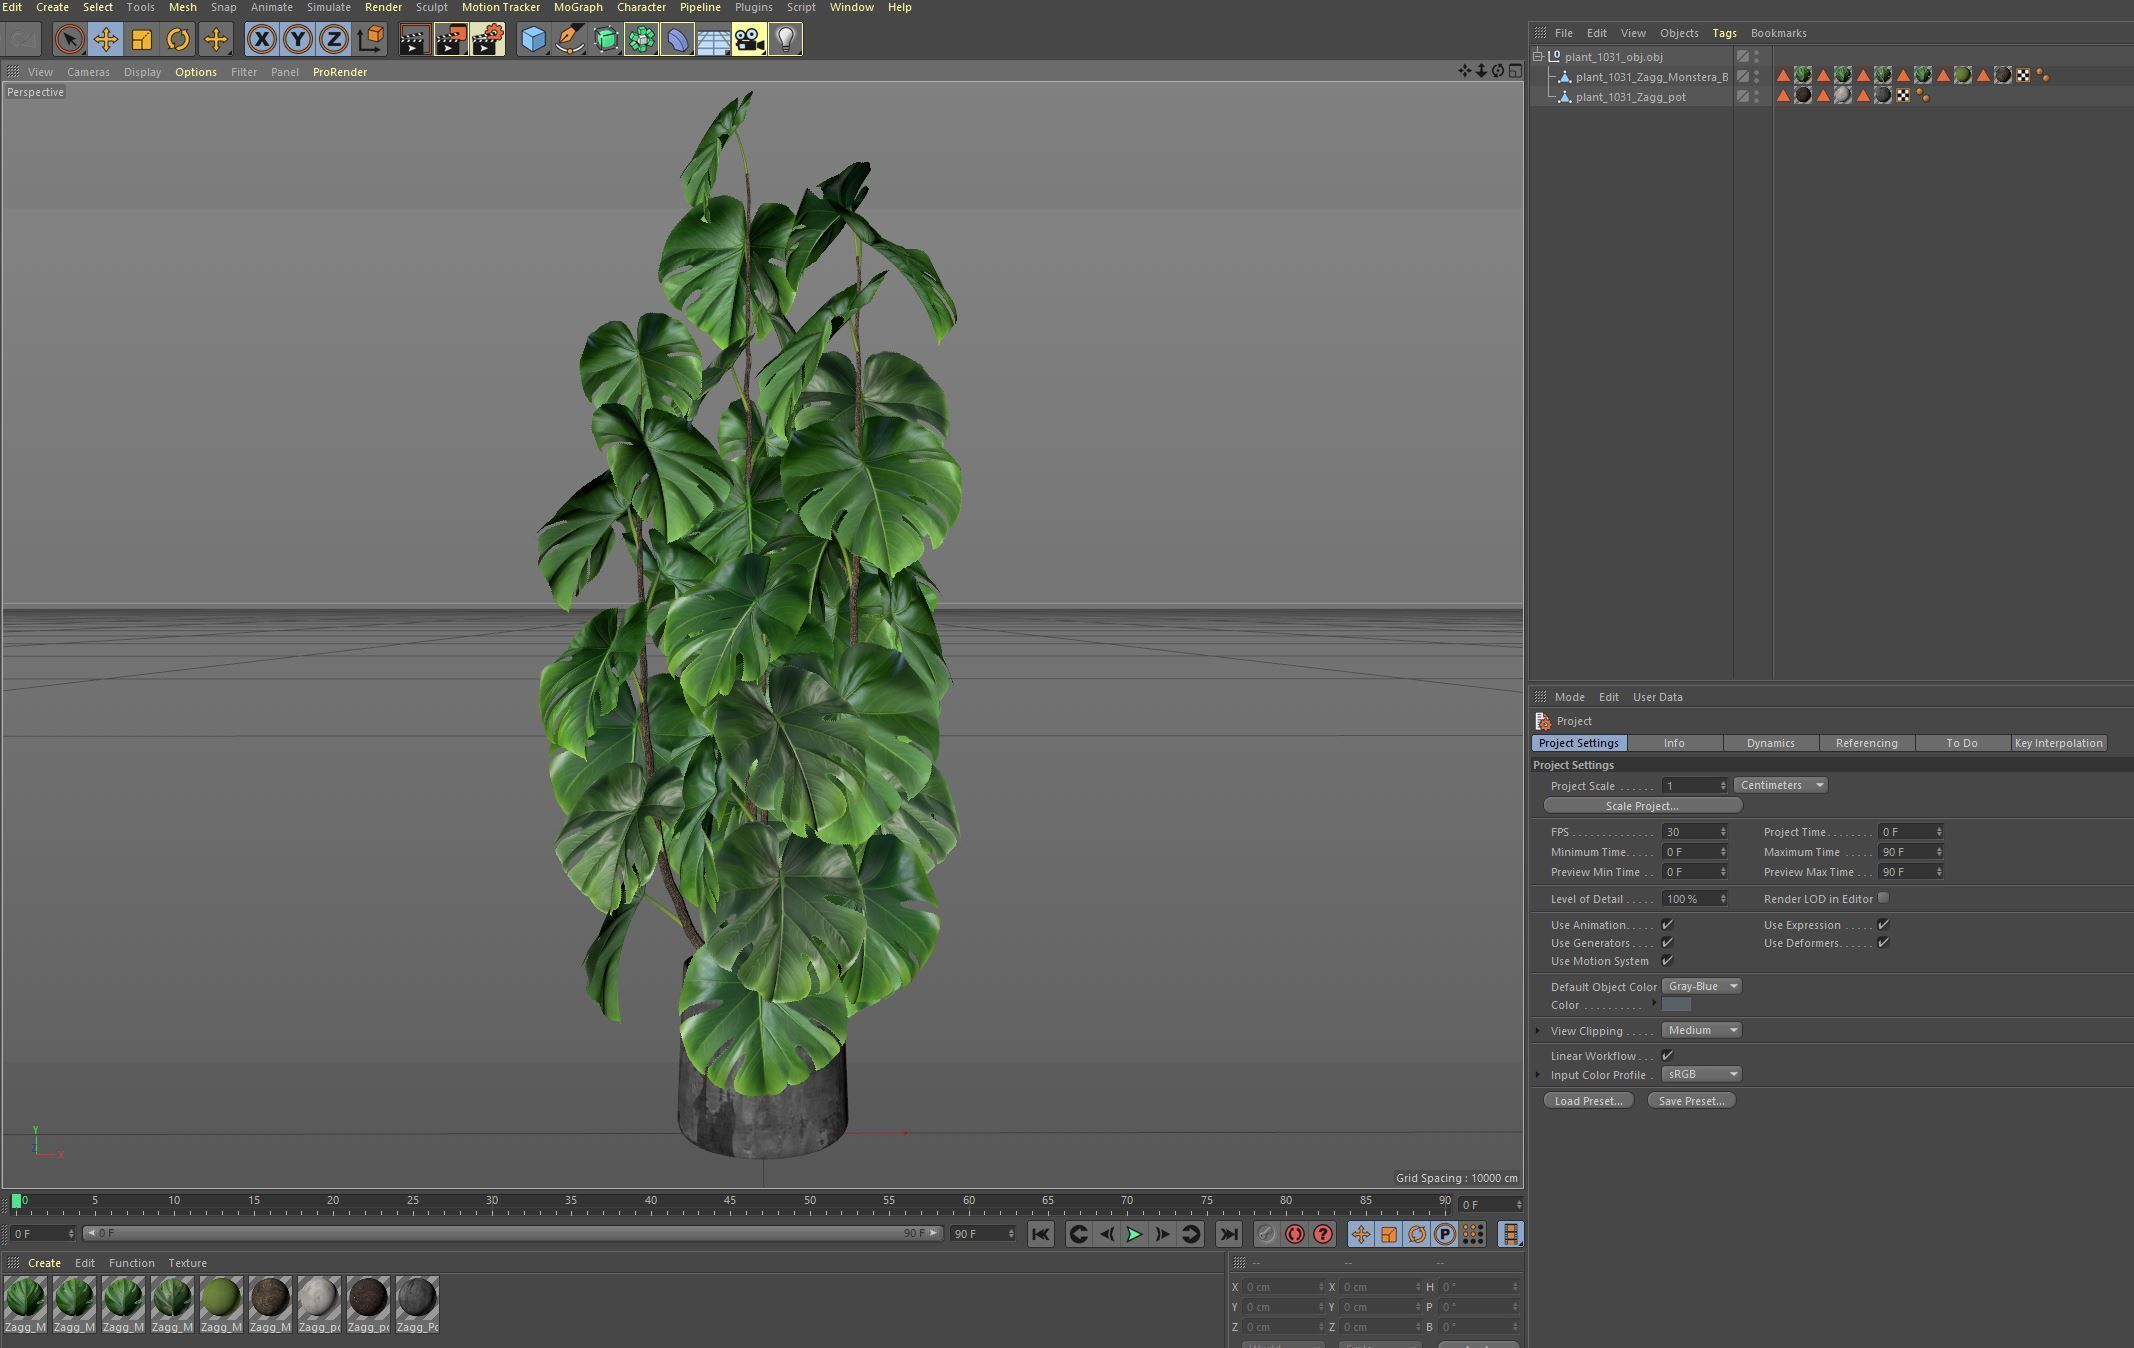The height and width of the screenshot is (1348, 2134).
Task: Toggle the Use Generators checkbox
Action: (1667, 942)
